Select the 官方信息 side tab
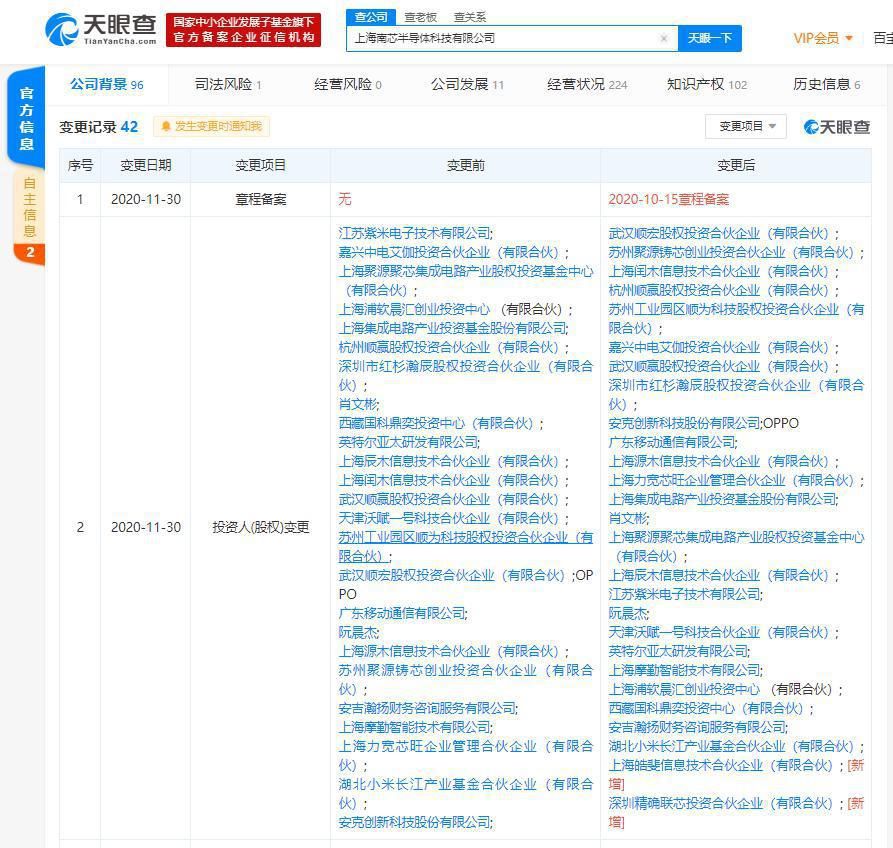 pyautogui.click(x=28, y=118)
